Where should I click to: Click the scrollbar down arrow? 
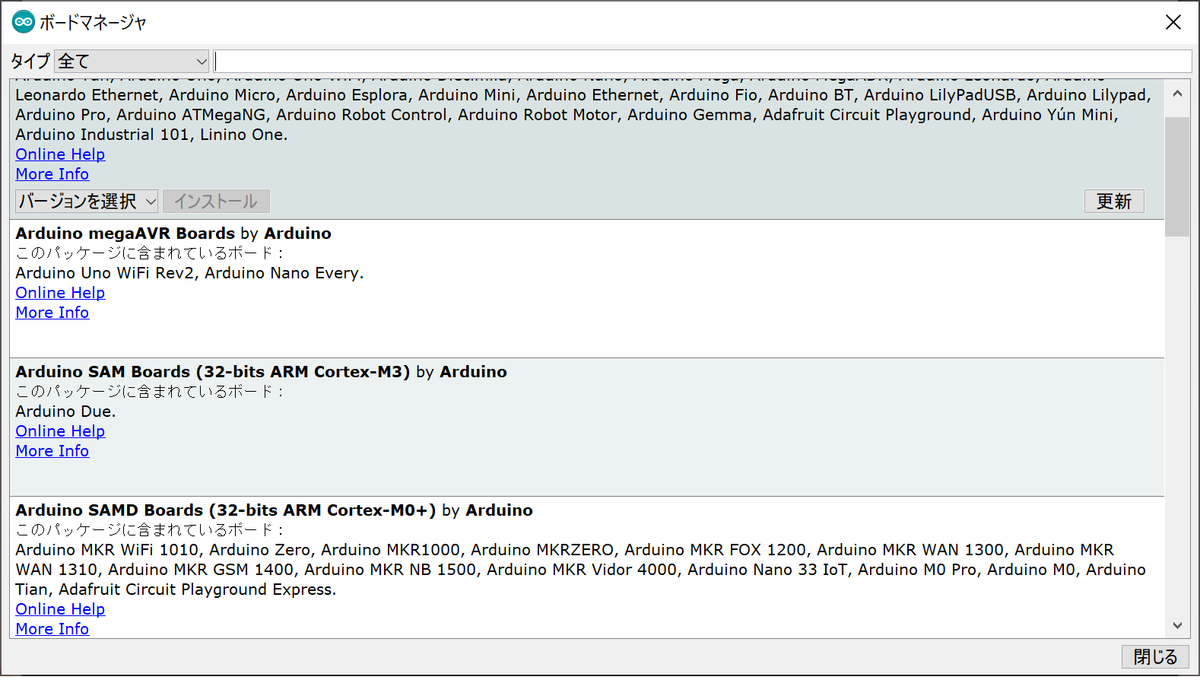tap(1176, 624)
